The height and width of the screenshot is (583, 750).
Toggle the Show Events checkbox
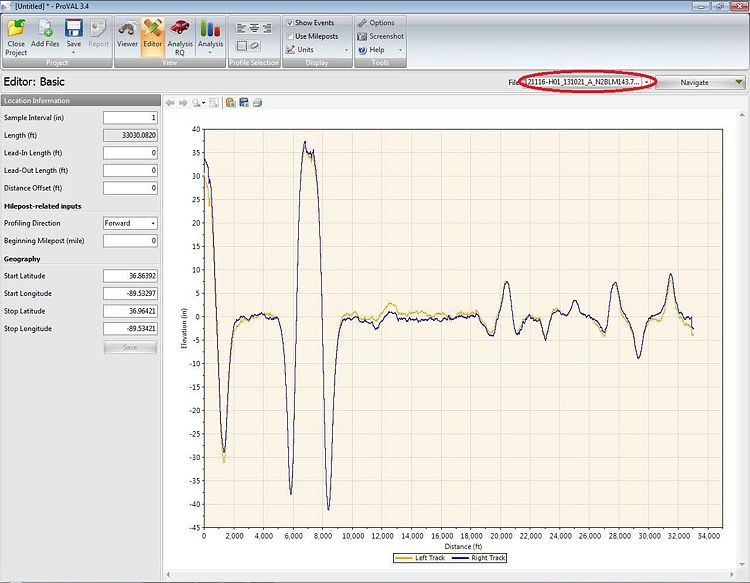(290, 23)
